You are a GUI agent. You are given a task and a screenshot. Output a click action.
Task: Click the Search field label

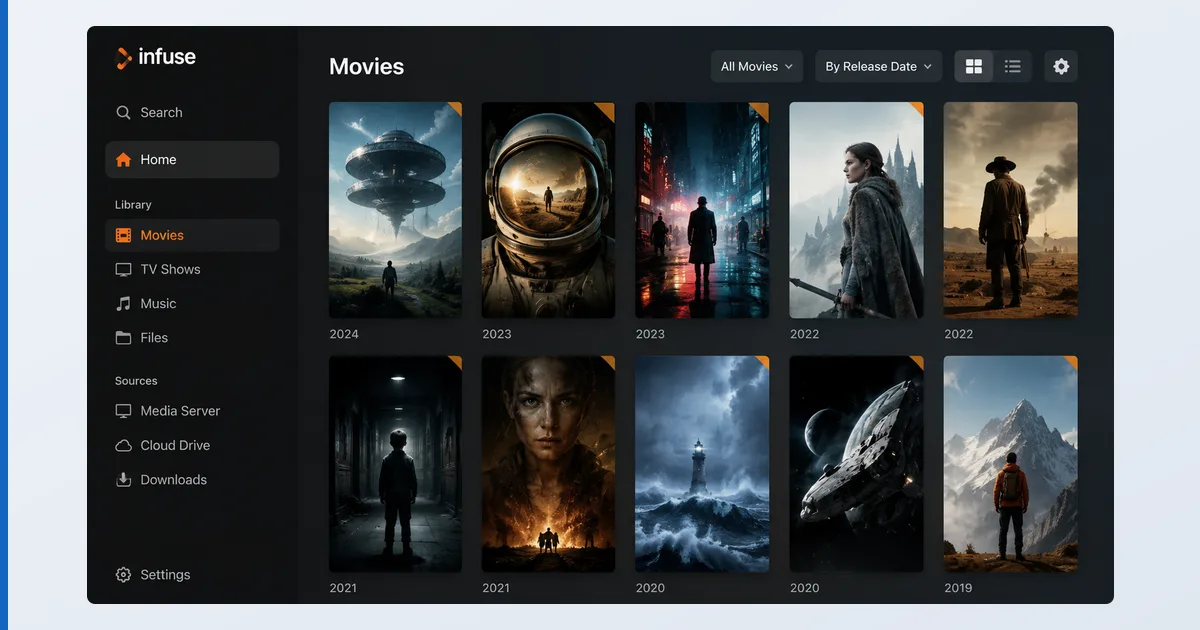tap(161, 113)
